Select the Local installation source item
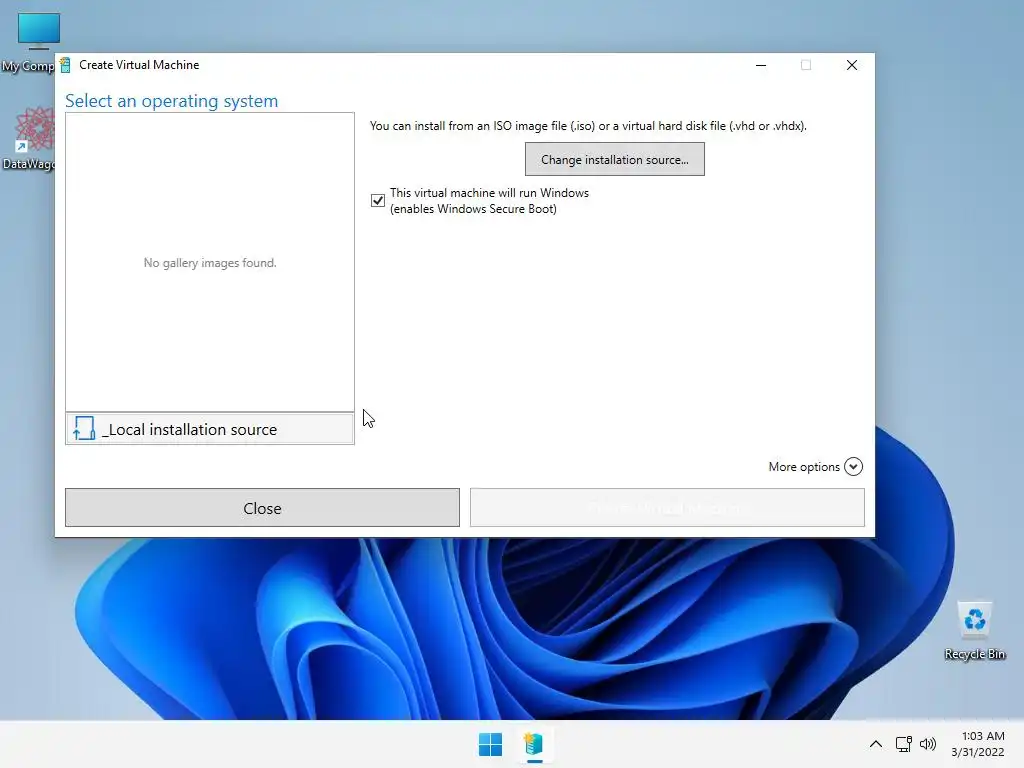The width and height of the screenshot is (1024, 768). 210,429
